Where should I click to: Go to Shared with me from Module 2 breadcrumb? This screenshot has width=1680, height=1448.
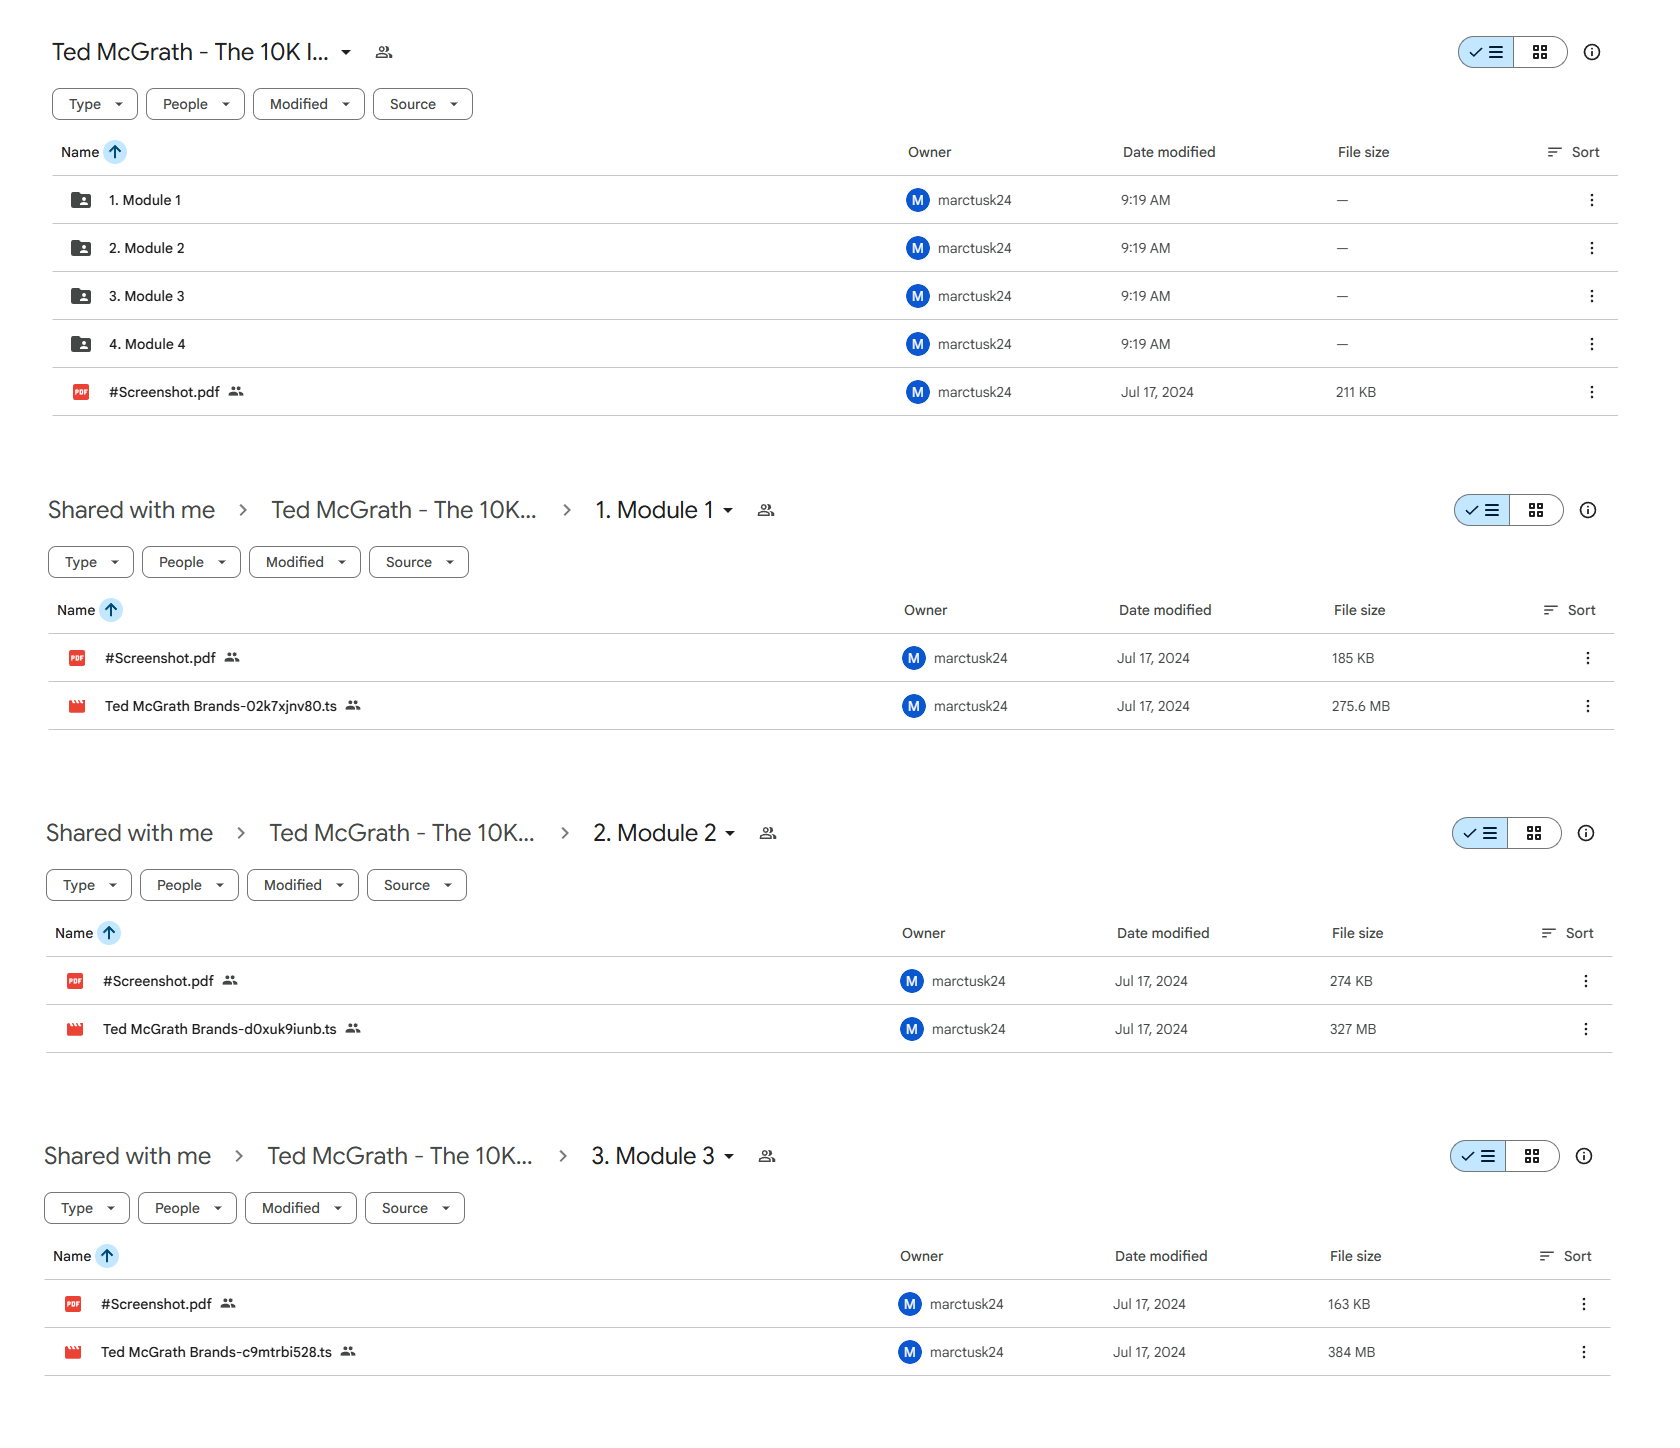129,833
